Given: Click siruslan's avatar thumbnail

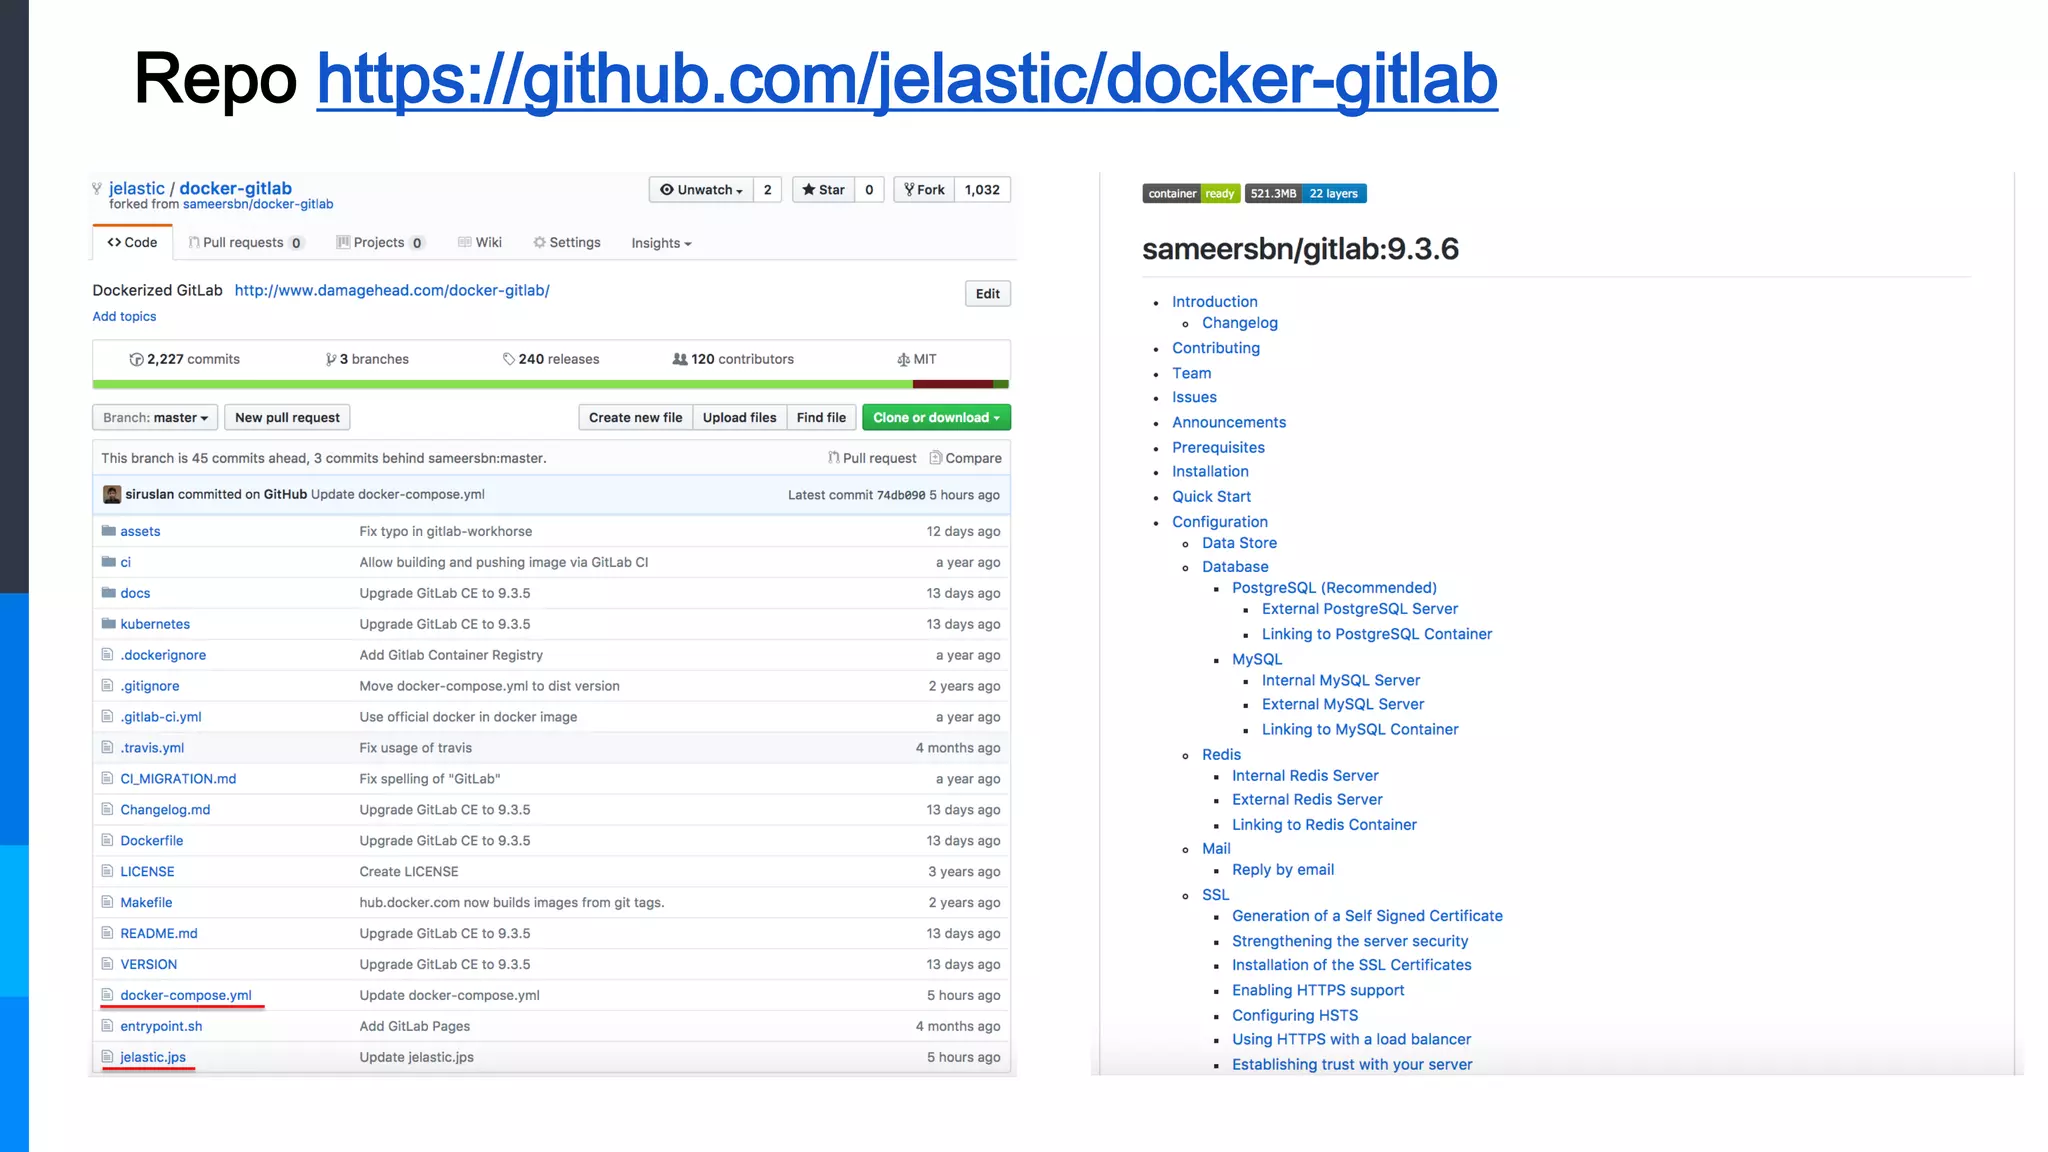Looking at the screenshot, I should [112, 494].
